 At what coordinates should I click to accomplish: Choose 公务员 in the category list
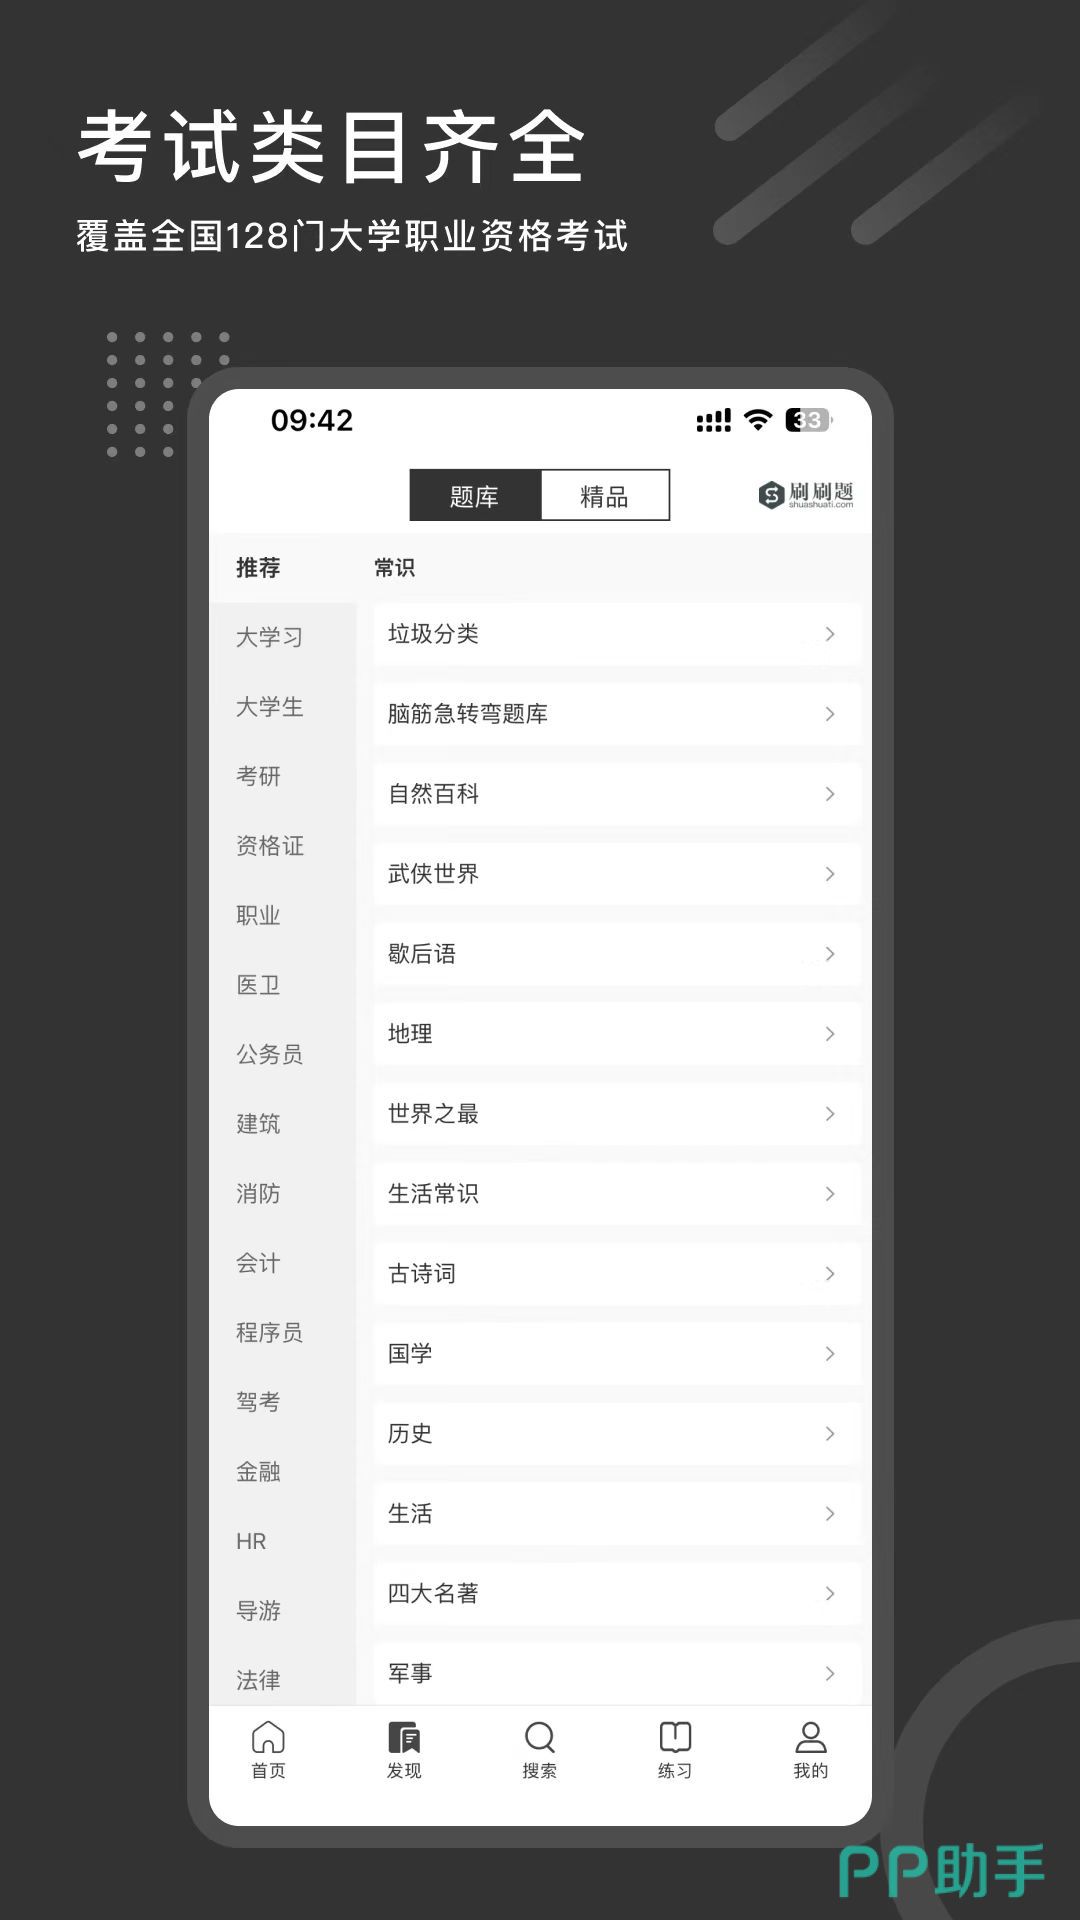pyautogui.click(x=269, y=1054)
